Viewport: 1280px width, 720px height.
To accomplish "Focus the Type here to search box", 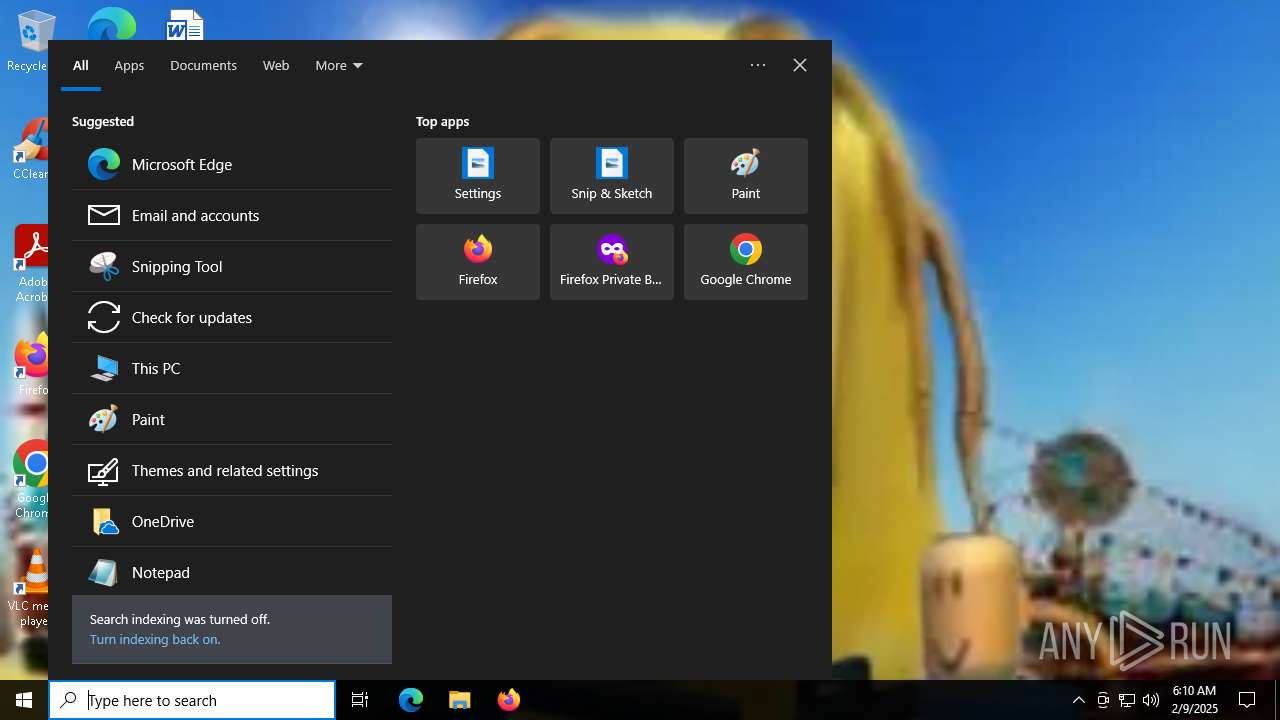I will (192, 700).
